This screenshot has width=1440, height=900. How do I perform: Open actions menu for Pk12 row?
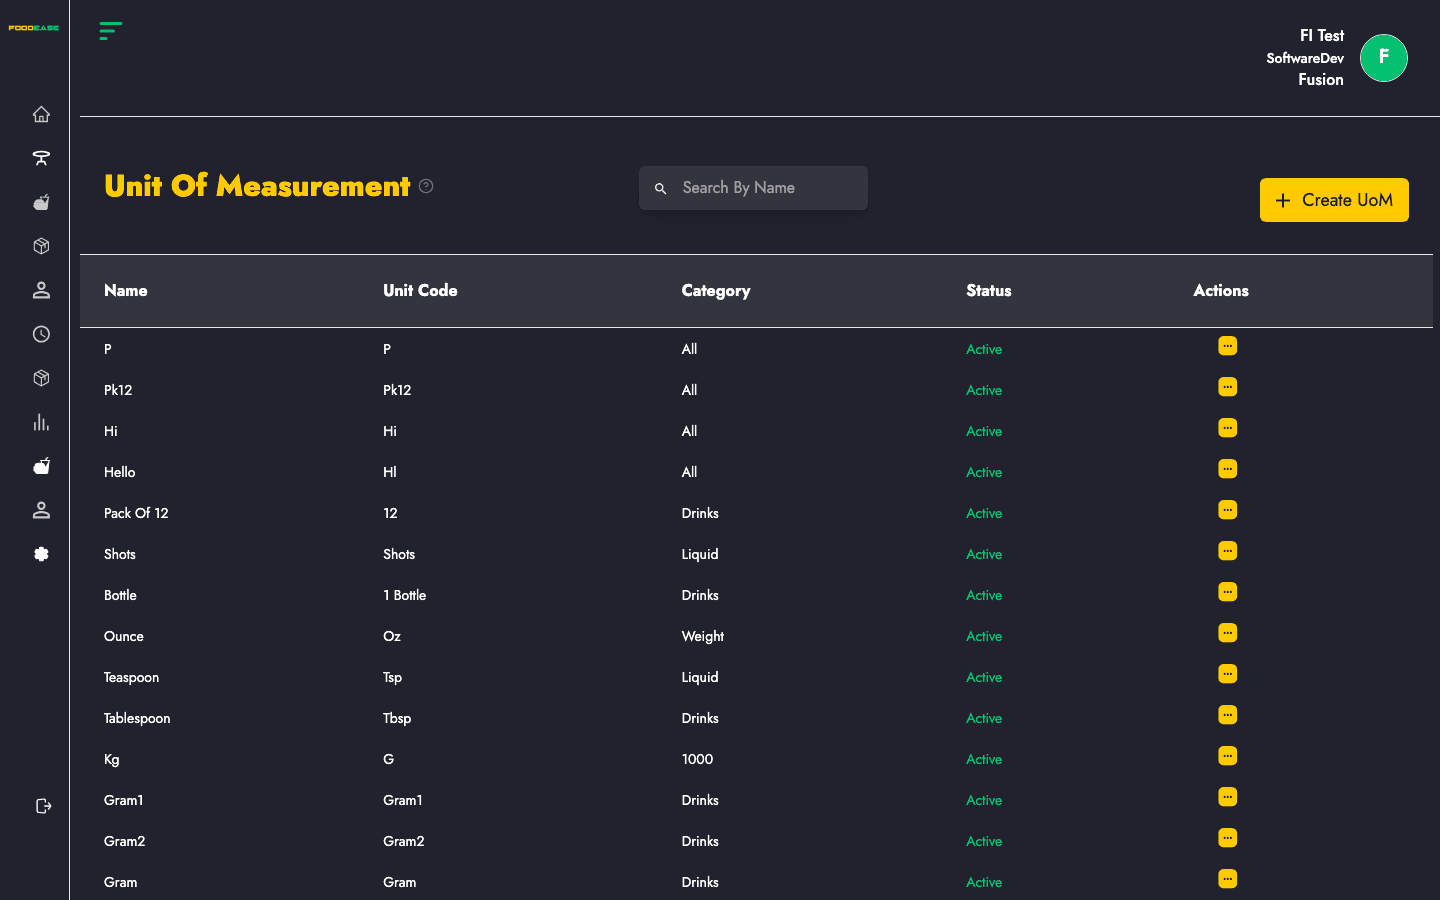click(1228, 387)
